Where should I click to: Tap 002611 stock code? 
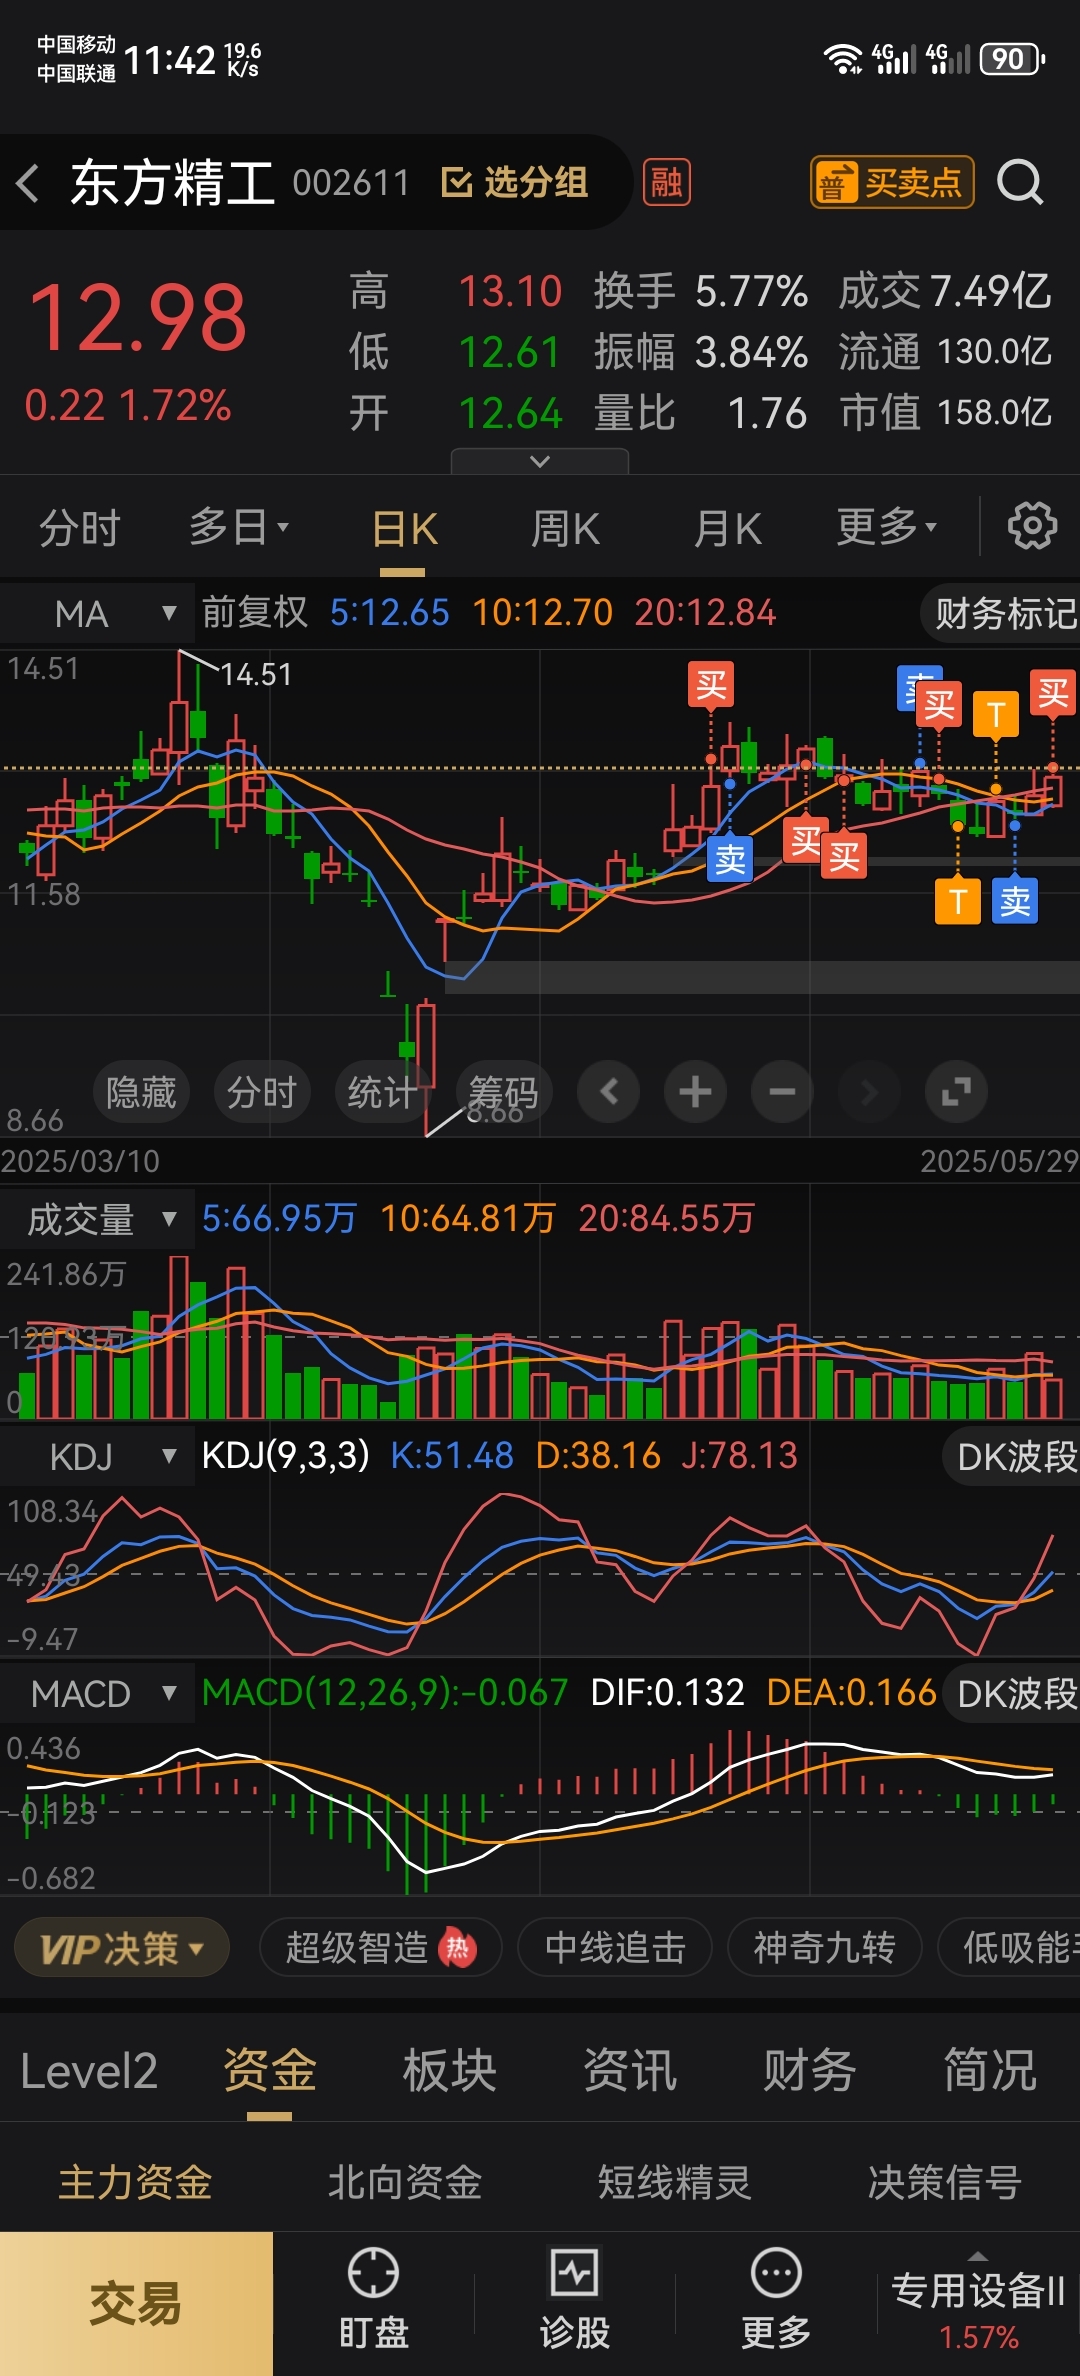pyautogui.click(x=351, y=183)
